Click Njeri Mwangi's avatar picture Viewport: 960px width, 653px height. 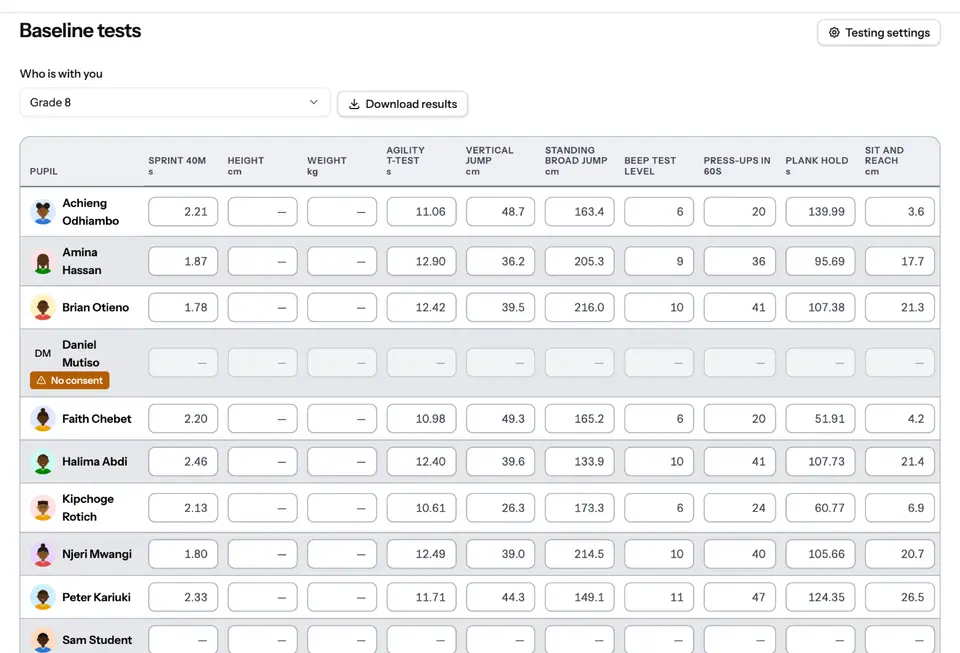click(43, 554)
